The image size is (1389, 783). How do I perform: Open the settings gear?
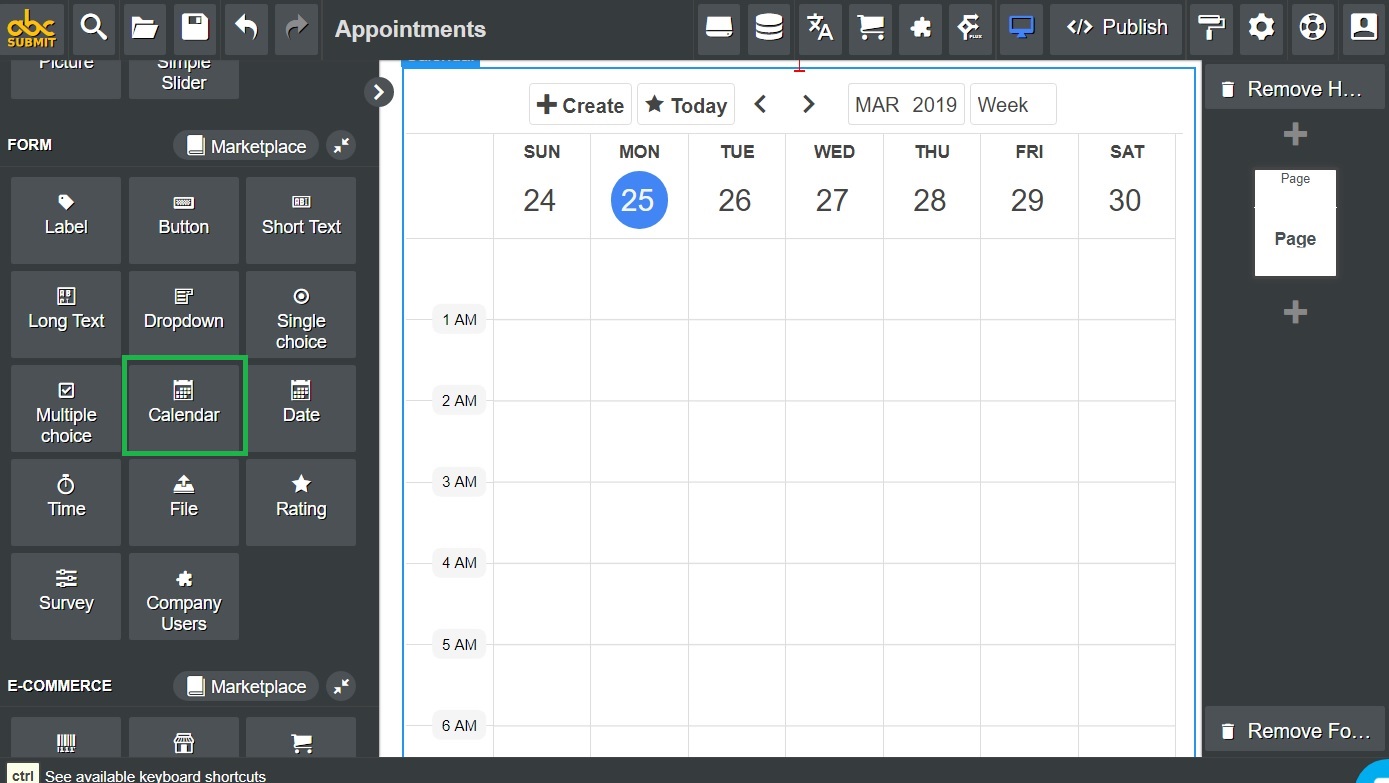point(1261,29)
